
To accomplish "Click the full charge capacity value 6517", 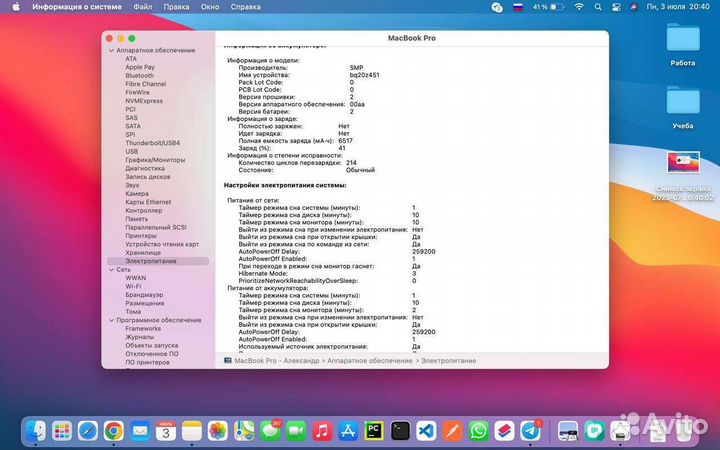I will point(345,141).
